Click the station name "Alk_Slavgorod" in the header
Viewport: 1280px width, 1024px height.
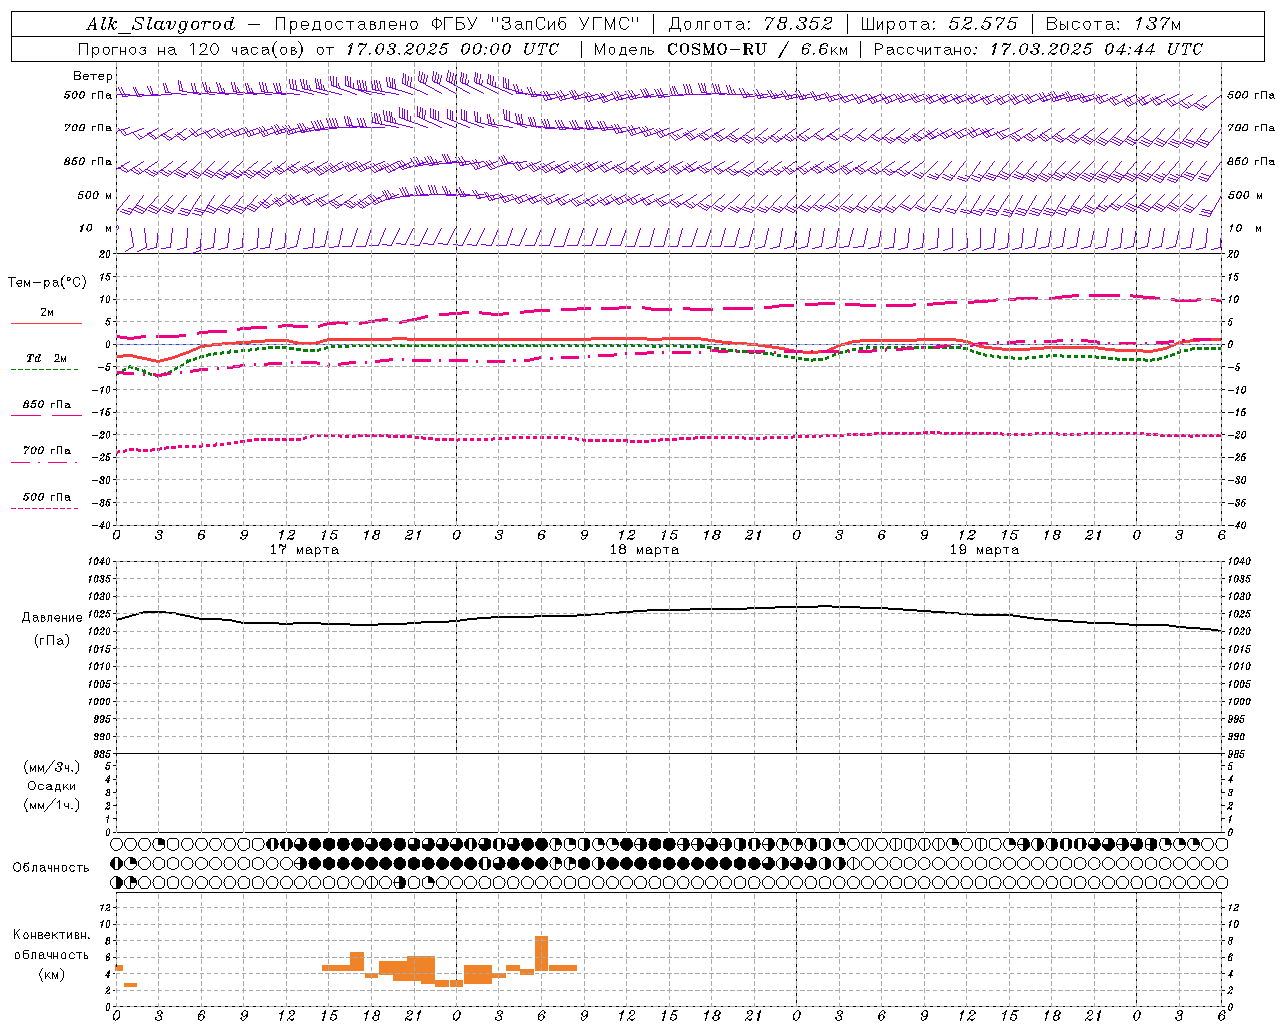pos(161,24)
